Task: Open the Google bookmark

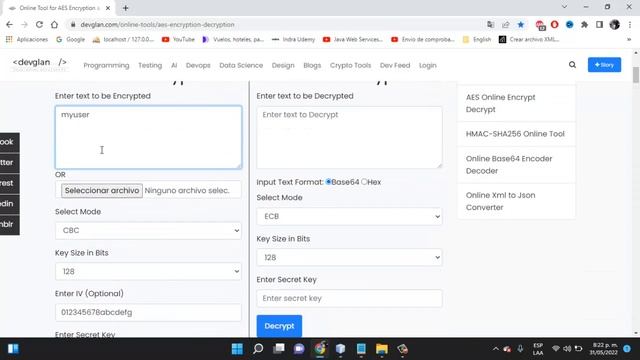Action: tap(71, 39)
